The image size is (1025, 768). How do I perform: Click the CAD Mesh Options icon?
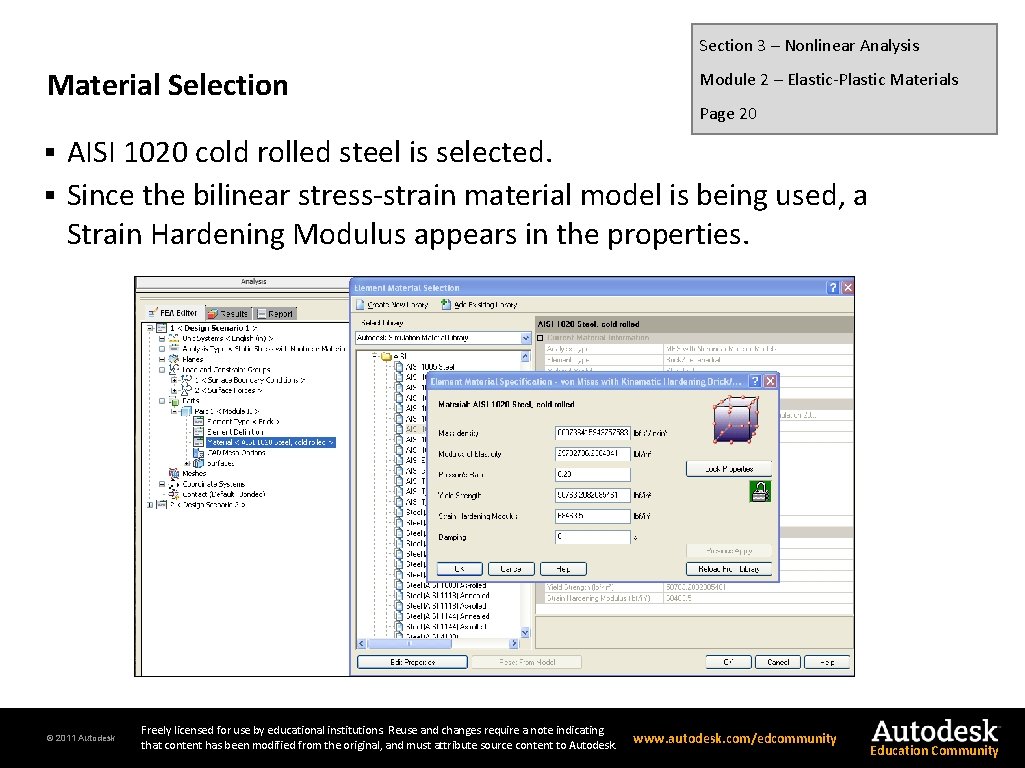(199, 453)
